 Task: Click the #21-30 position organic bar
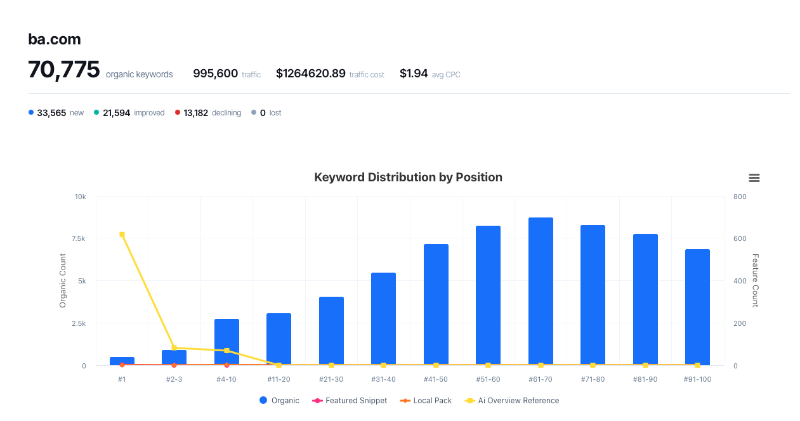(331, 331)
